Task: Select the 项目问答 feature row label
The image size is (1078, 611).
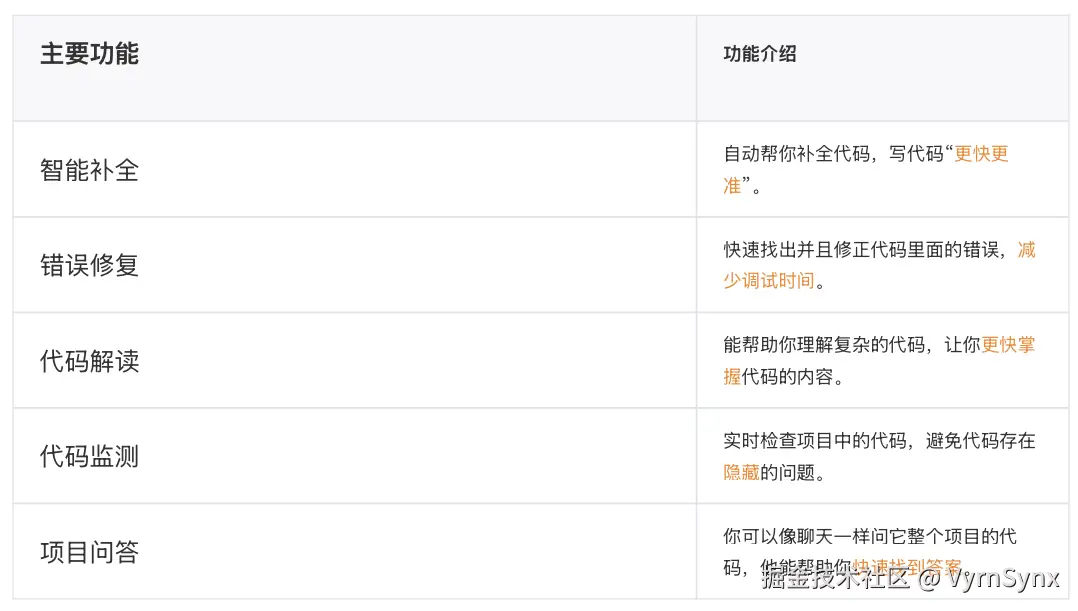Action: coord(89,552)
